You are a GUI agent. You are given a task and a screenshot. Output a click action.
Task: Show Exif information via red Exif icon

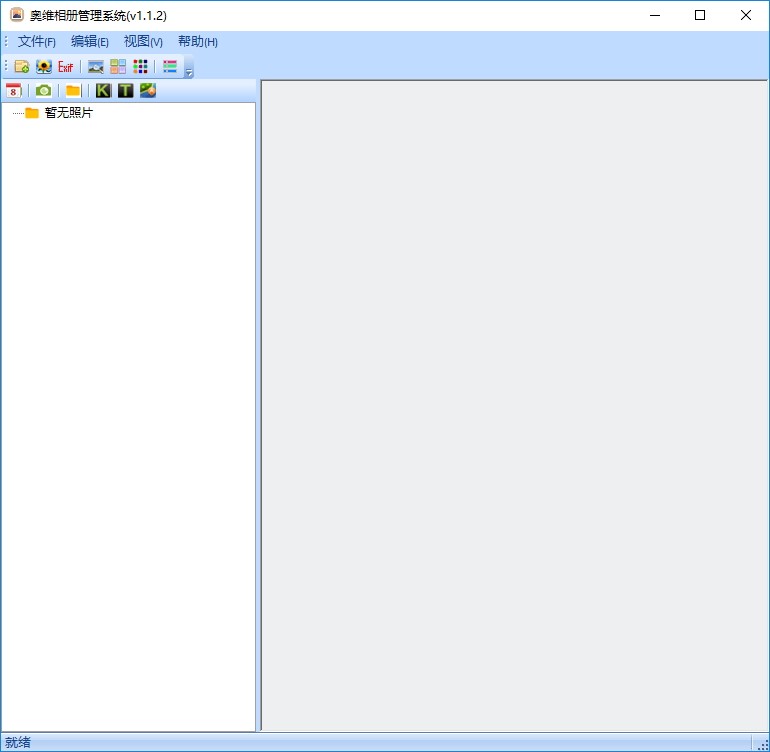point(65,66)
